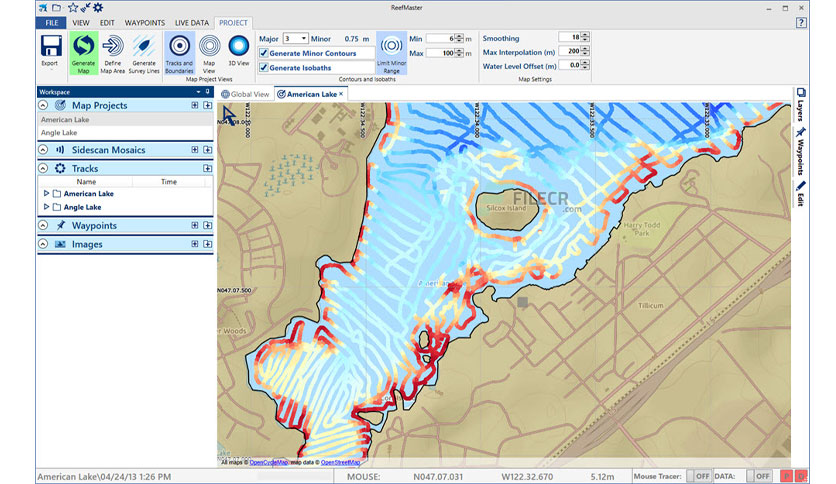The height and width of the screenshot is (484, 836).
Task: Sort tracks by Time column
Action: pos(168,182)
